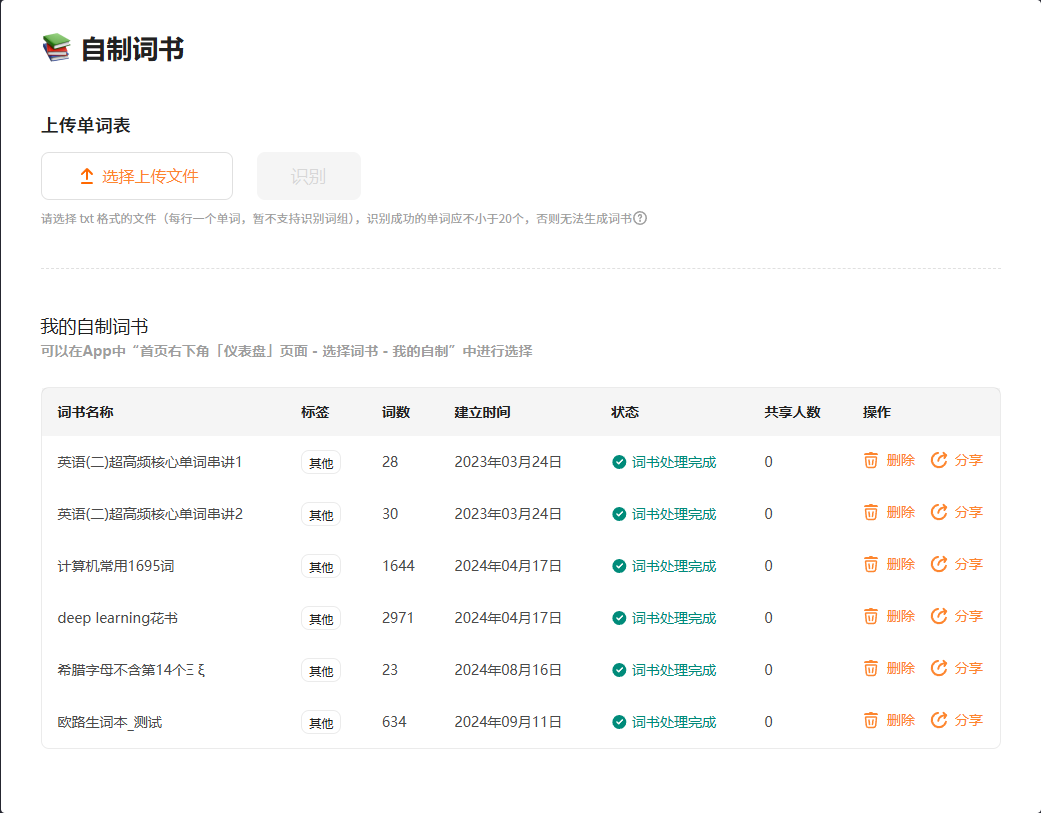
Task: Click the upload arrow icon
Action: click(87, 177)
